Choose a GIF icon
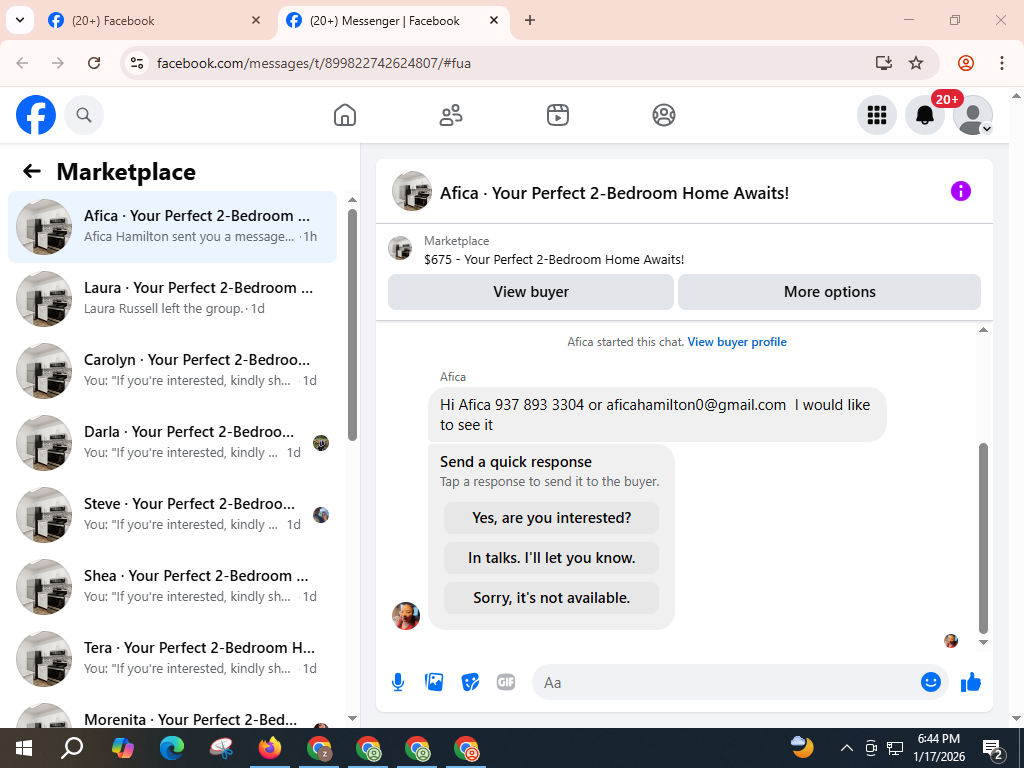The image size is (1024, 768). click(x=506, y=682)
